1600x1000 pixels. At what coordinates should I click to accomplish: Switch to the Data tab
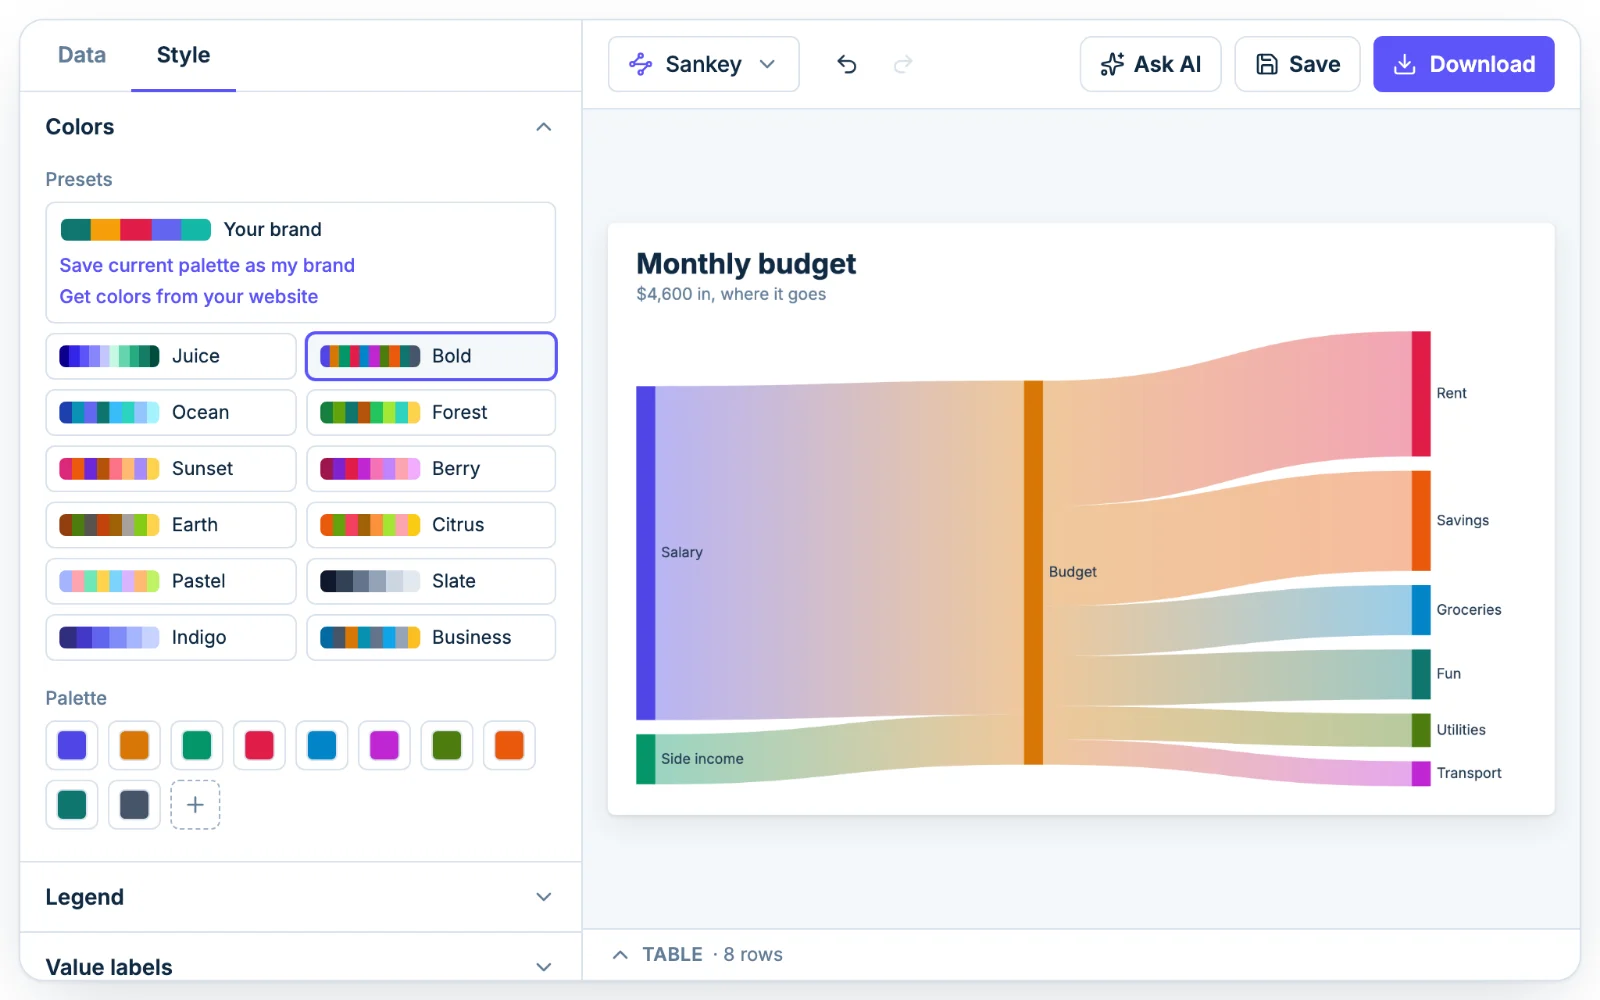tap(82, 55)
